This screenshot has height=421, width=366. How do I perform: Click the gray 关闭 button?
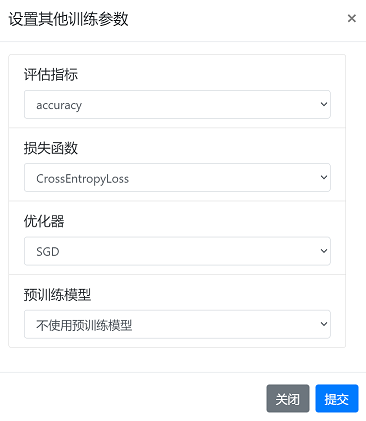tap(288, 399)
